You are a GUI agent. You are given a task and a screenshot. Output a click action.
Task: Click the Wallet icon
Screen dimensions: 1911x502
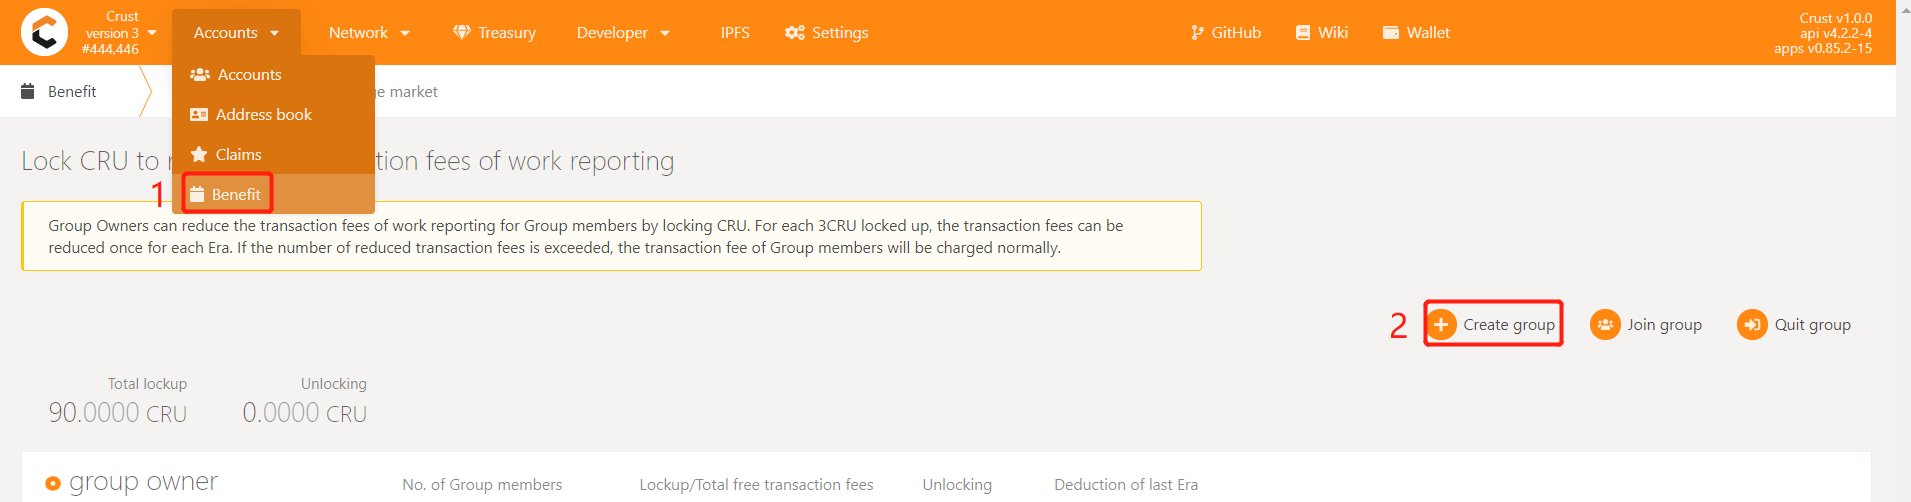pyautogui.click(x=1390, y=33)
